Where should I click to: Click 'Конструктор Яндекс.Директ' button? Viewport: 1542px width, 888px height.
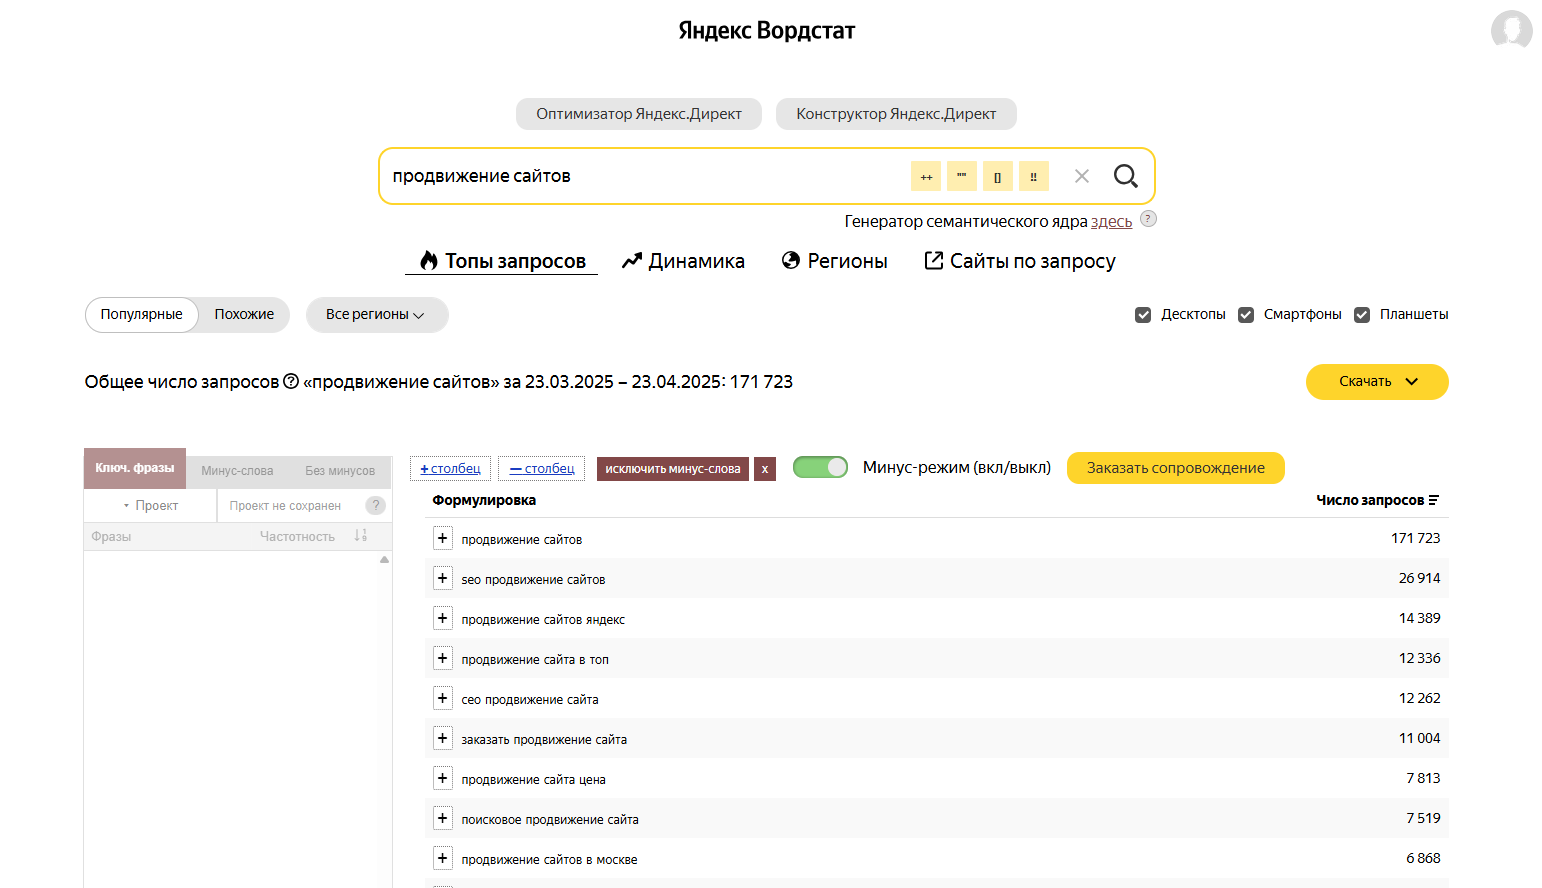coord(896,114)
